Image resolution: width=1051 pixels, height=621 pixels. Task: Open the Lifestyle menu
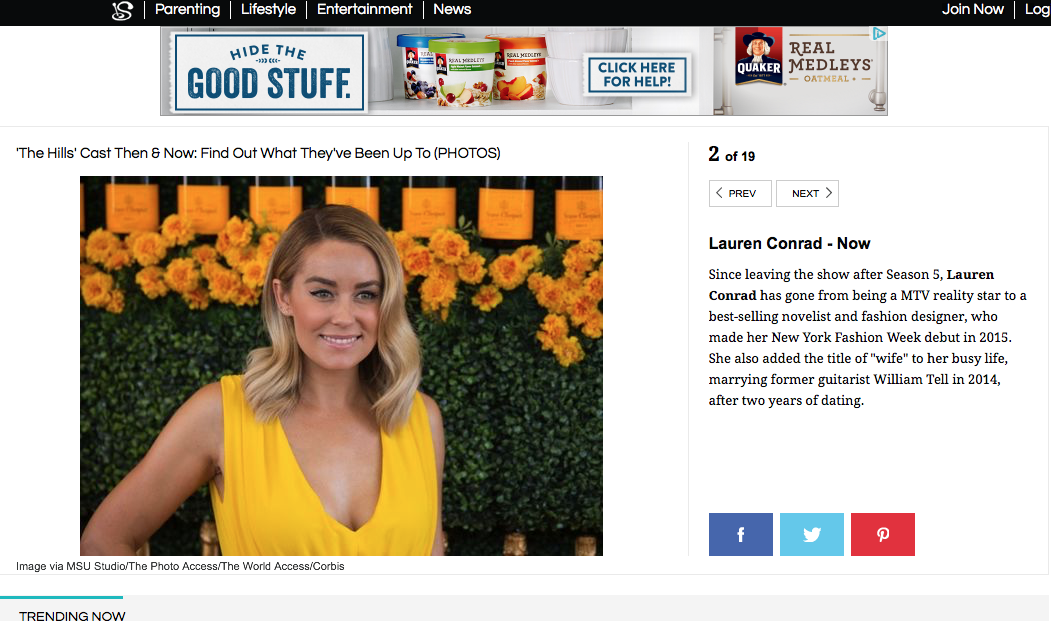click(268, 9)
